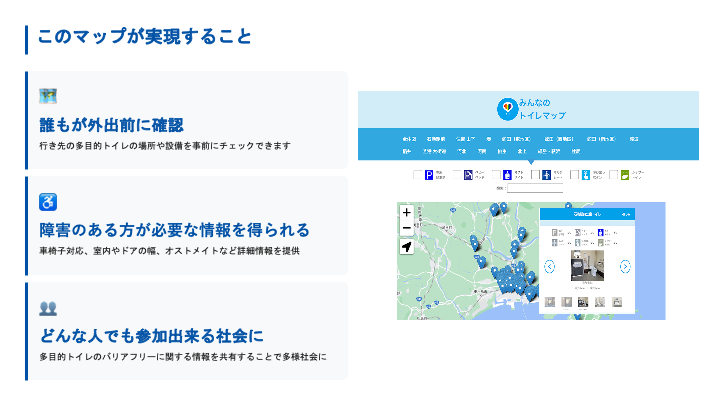Click the blue parking P filter icon
720x405 pixels.
coord(429,175)
